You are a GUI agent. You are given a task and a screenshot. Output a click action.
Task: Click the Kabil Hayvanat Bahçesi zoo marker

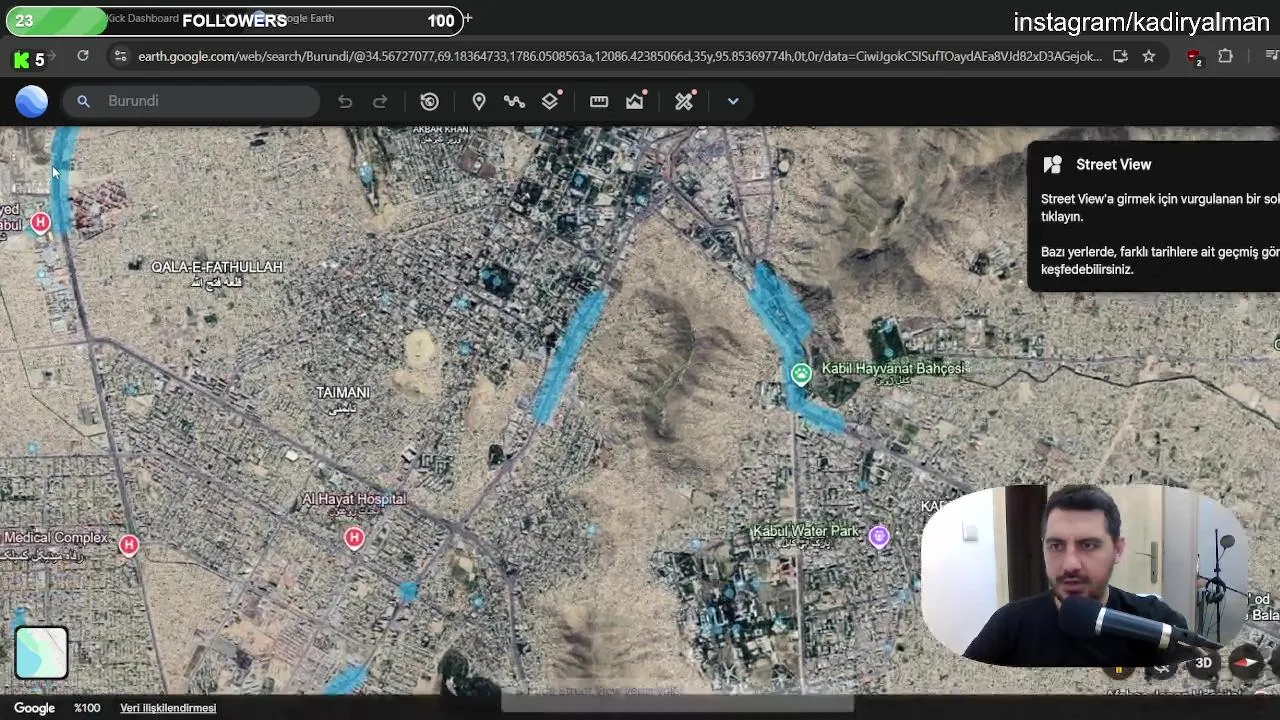(801, 374)
